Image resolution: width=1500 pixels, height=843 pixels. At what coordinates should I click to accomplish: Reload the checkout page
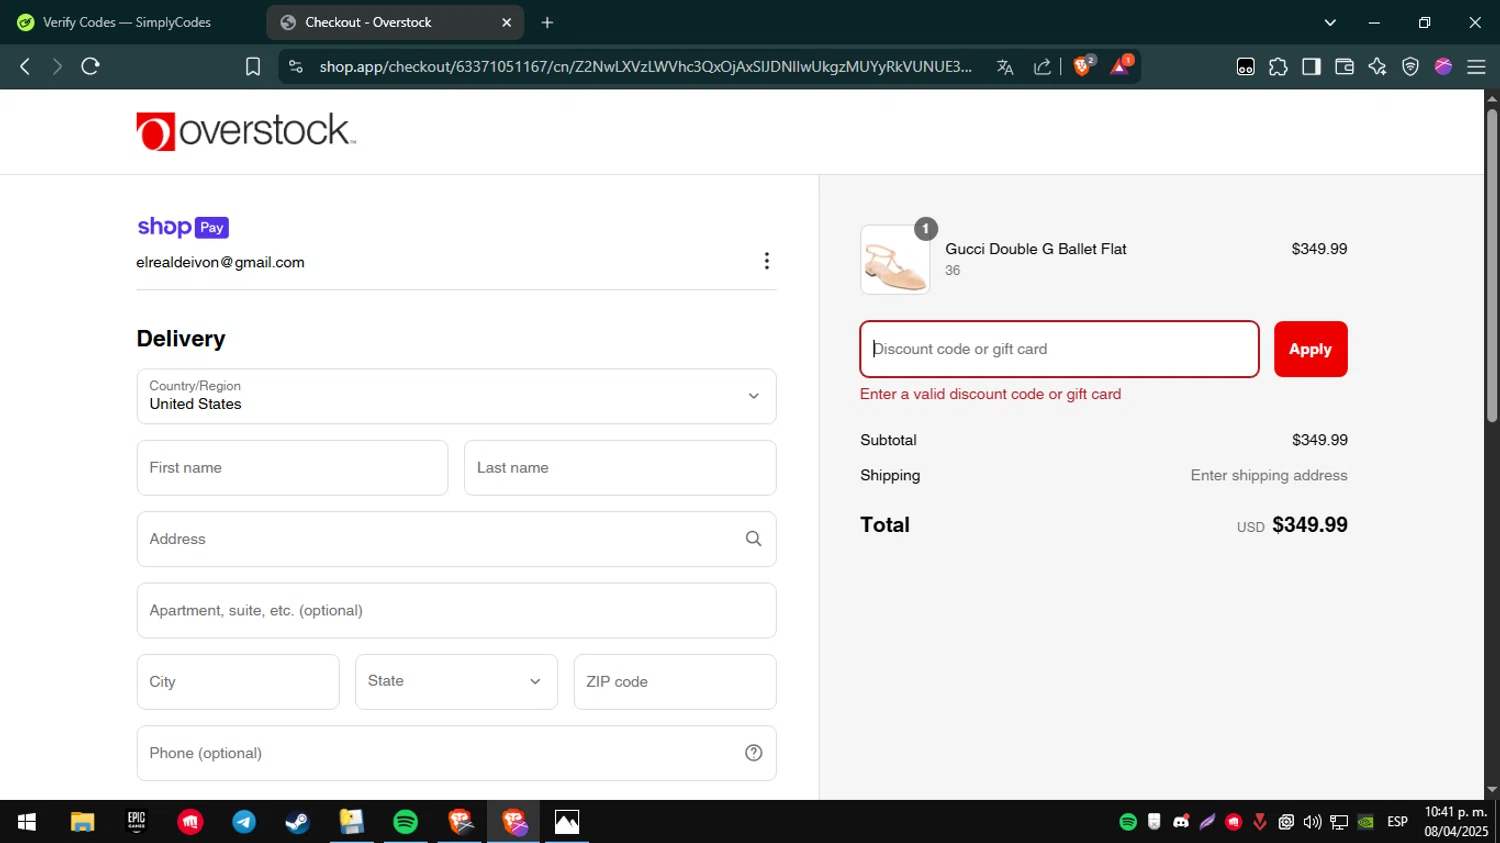pyautogui.click(x=91, y=67)
